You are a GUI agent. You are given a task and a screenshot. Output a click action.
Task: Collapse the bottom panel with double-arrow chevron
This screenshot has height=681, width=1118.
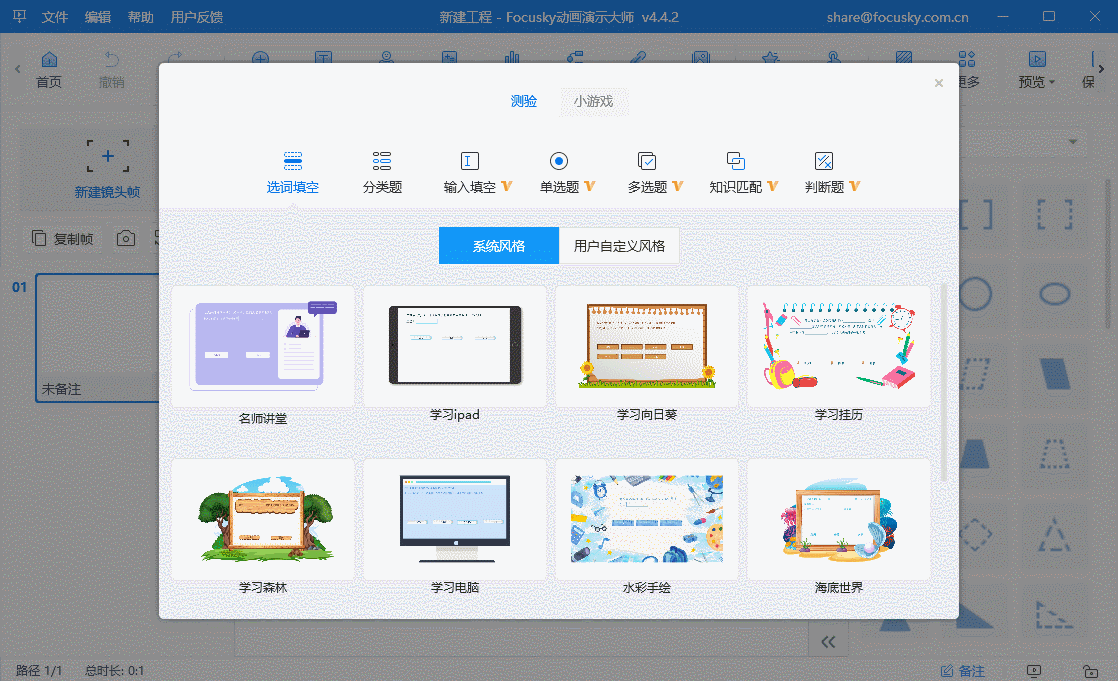[x=828, y=639]
